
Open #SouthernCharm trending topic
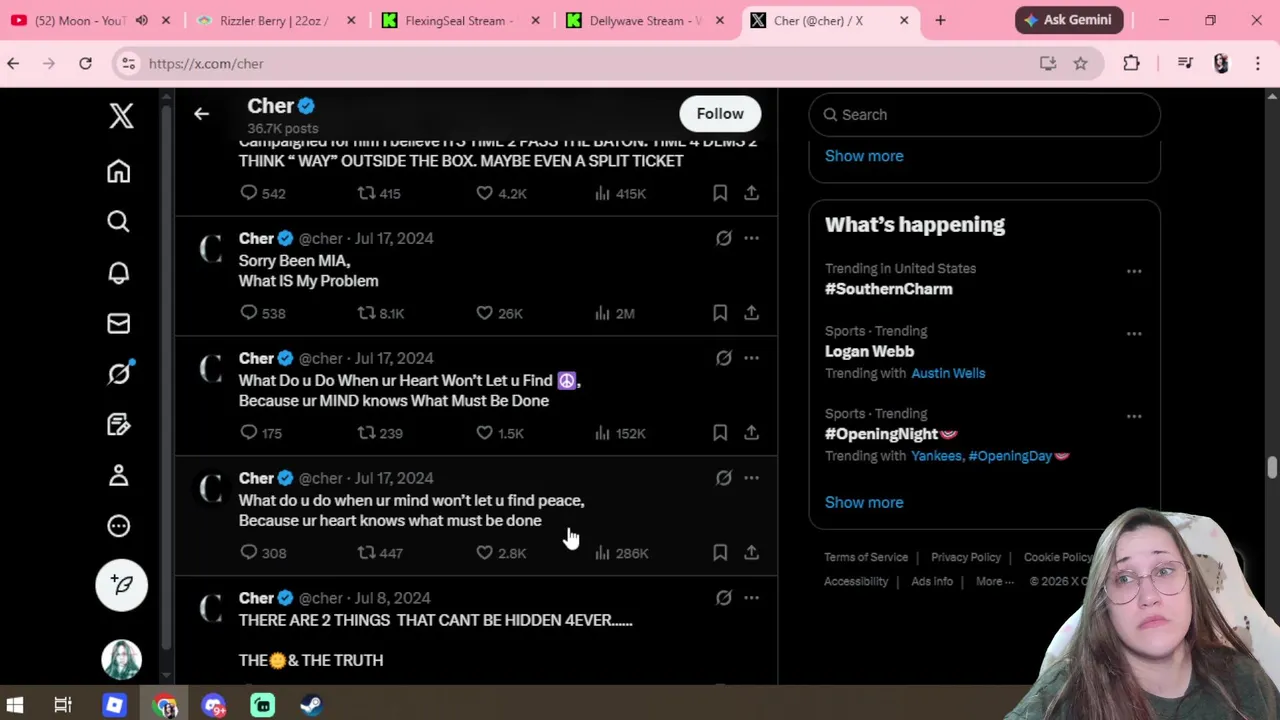coord(889,289)
